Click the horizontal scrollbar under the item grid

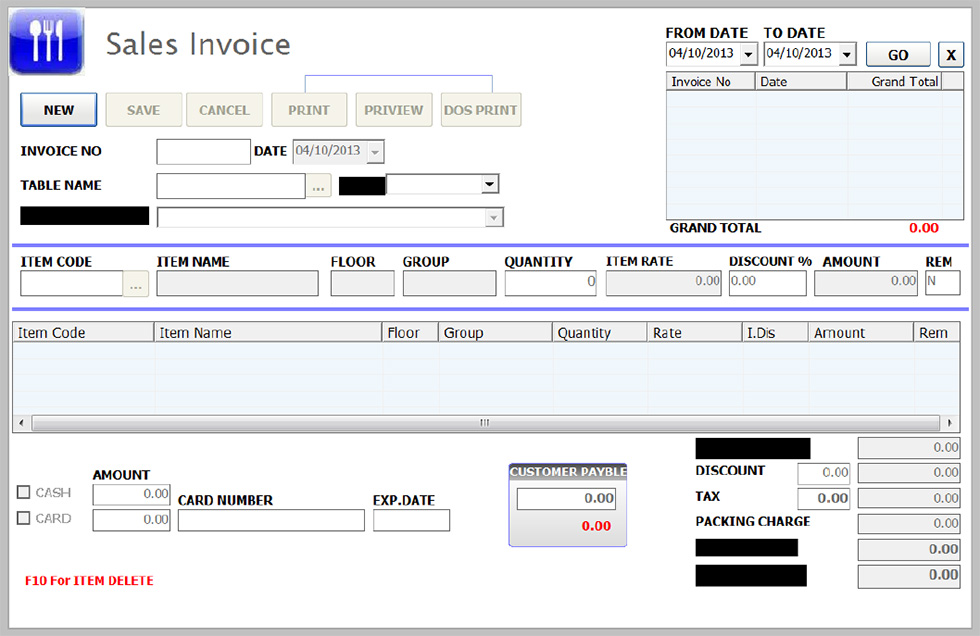tap(484, 423)
